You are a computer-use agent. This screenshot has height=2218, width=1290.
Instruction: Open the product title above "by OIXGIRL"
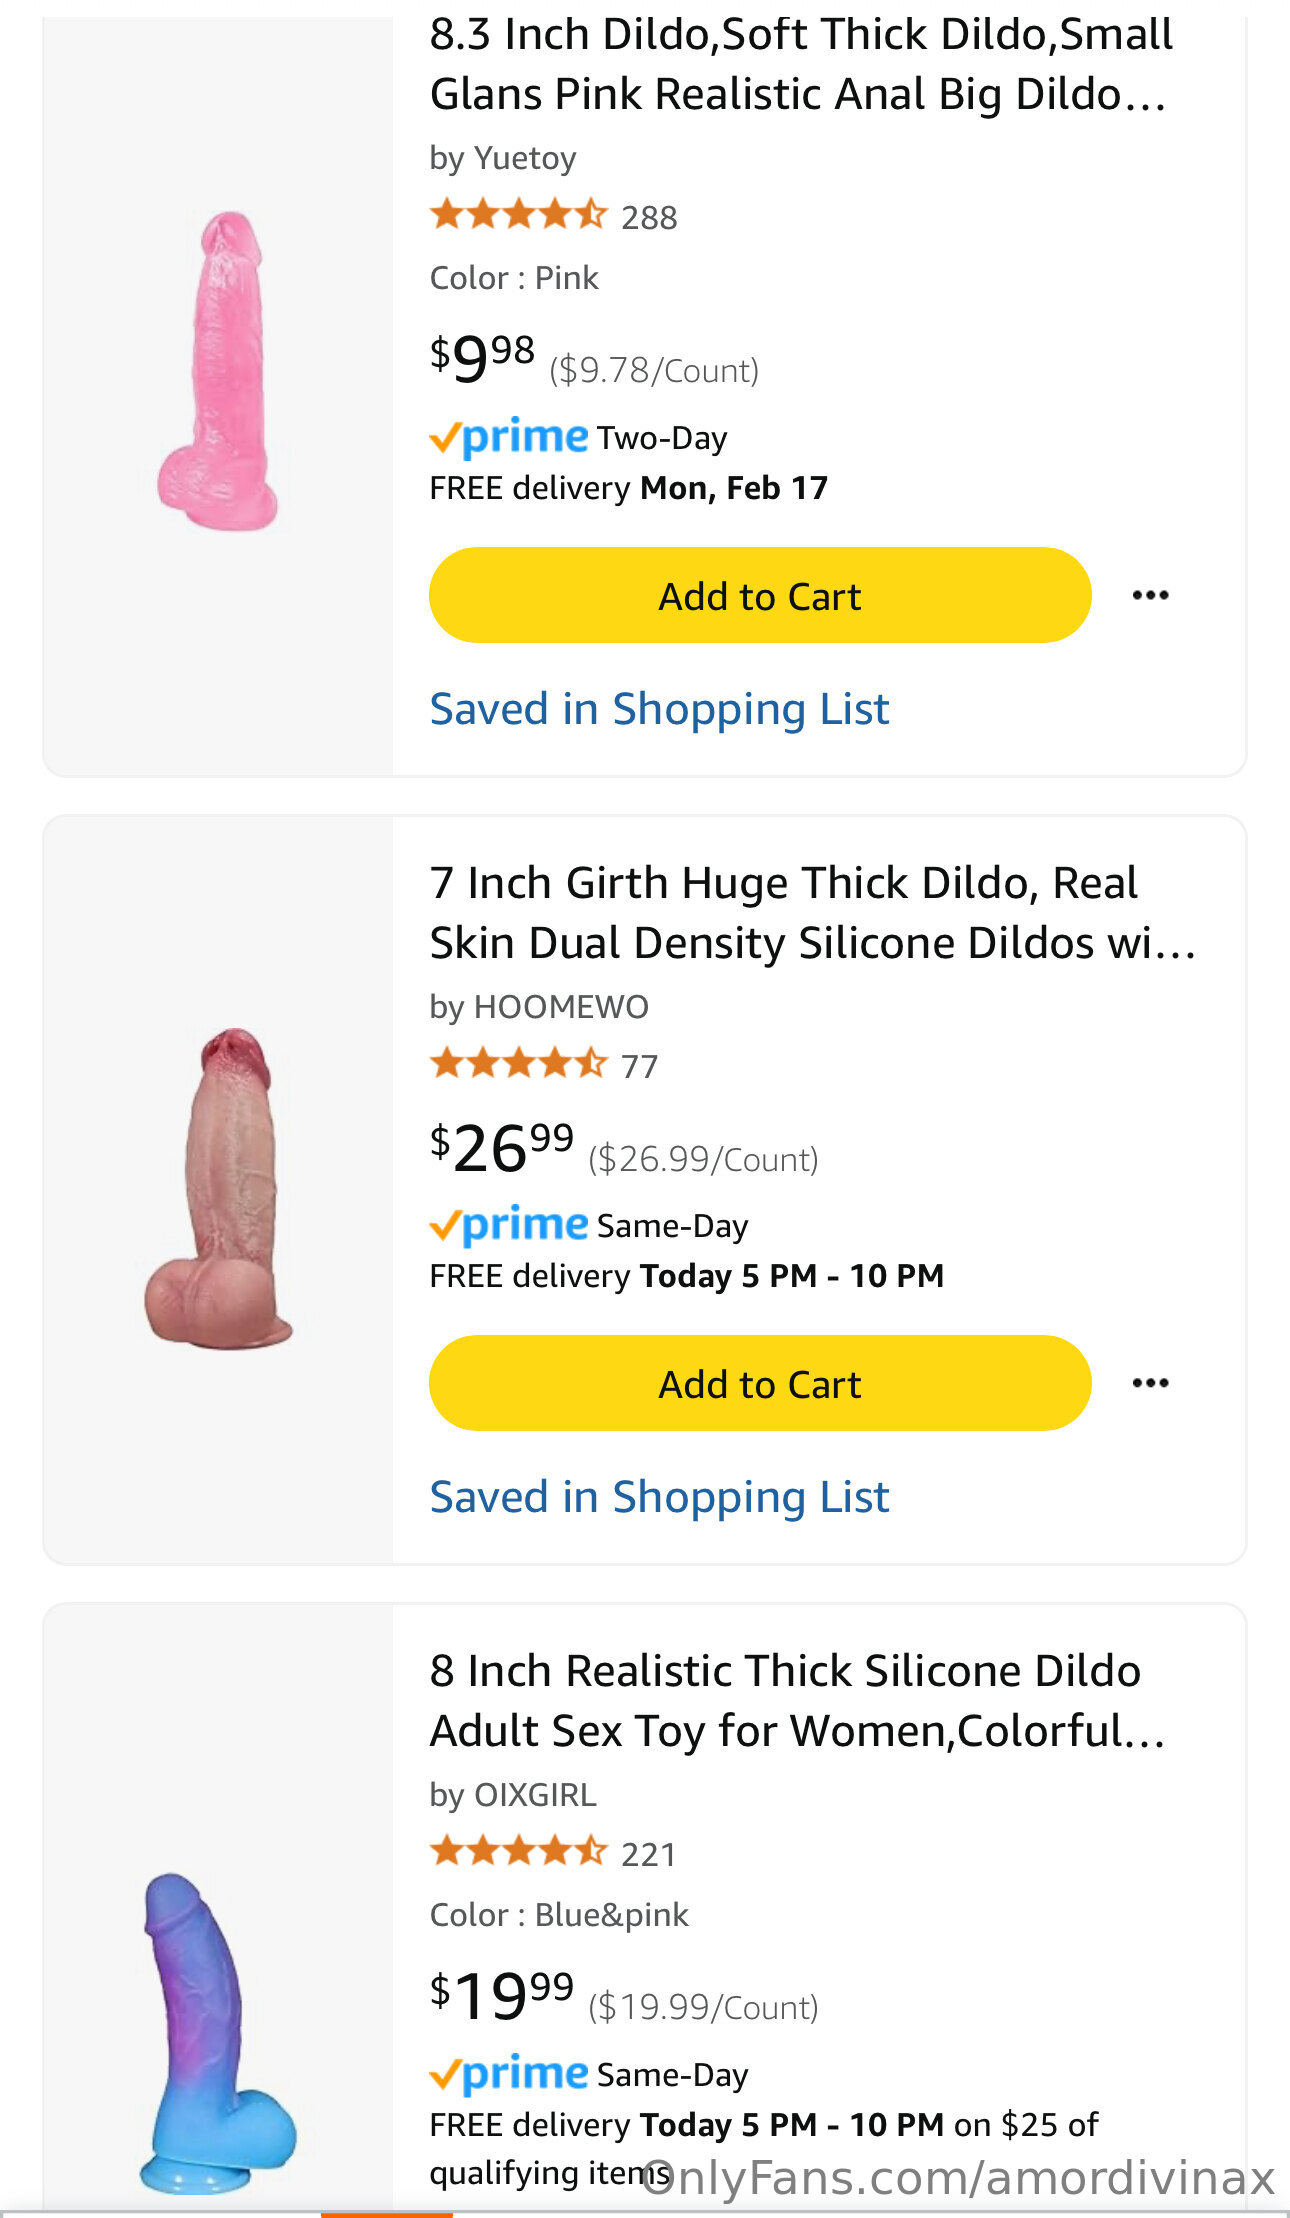pos(797,1701)
